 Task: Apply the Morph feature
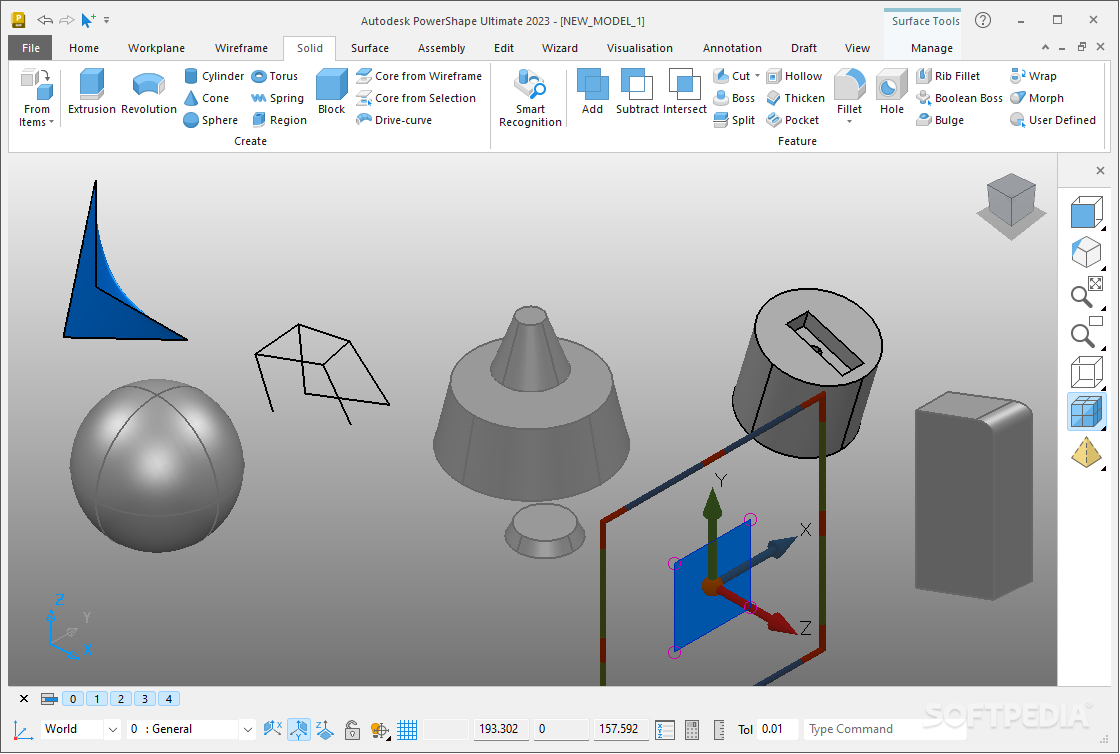coord(1037,98)
